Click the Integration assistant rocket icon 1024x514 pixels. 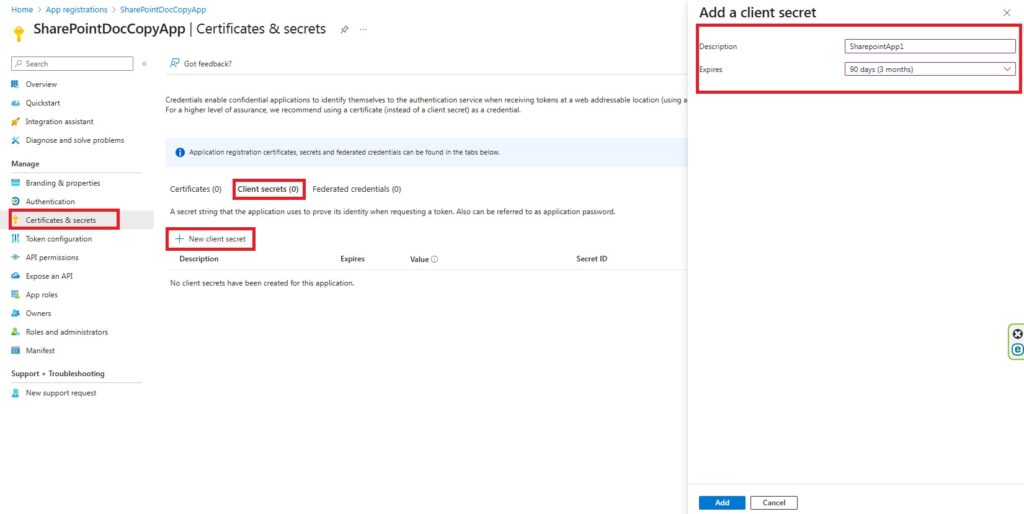coord(15,122)
